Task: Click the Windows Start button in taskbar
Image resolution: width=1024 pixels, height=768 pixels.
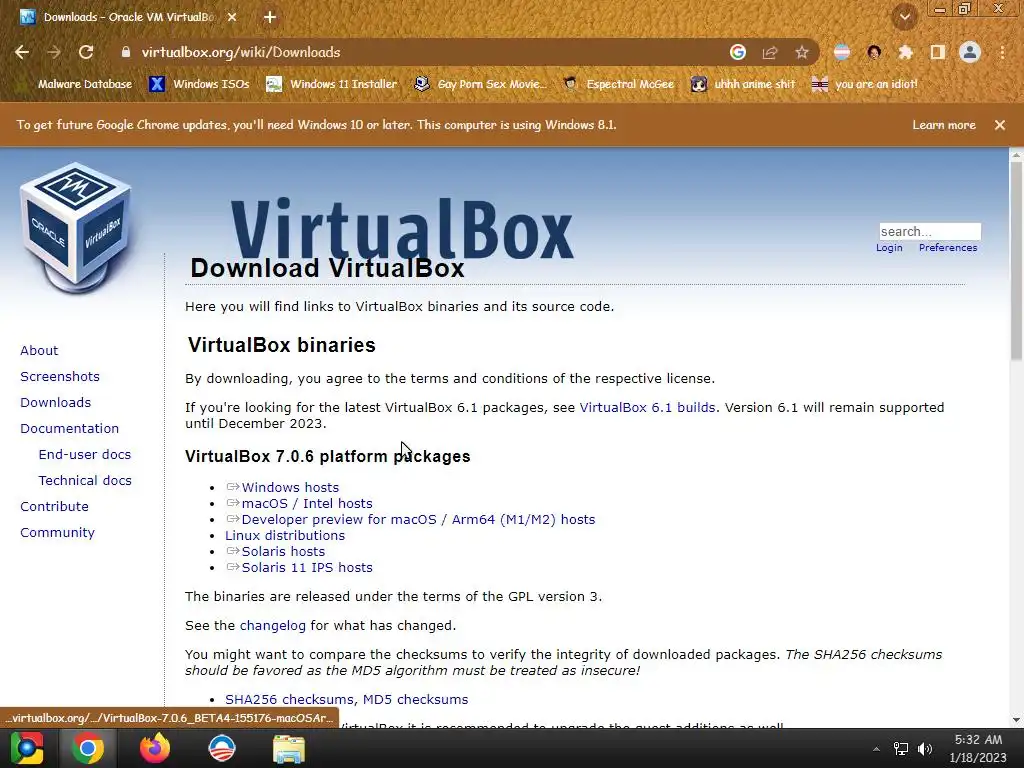Action: (x=27, y=748)
